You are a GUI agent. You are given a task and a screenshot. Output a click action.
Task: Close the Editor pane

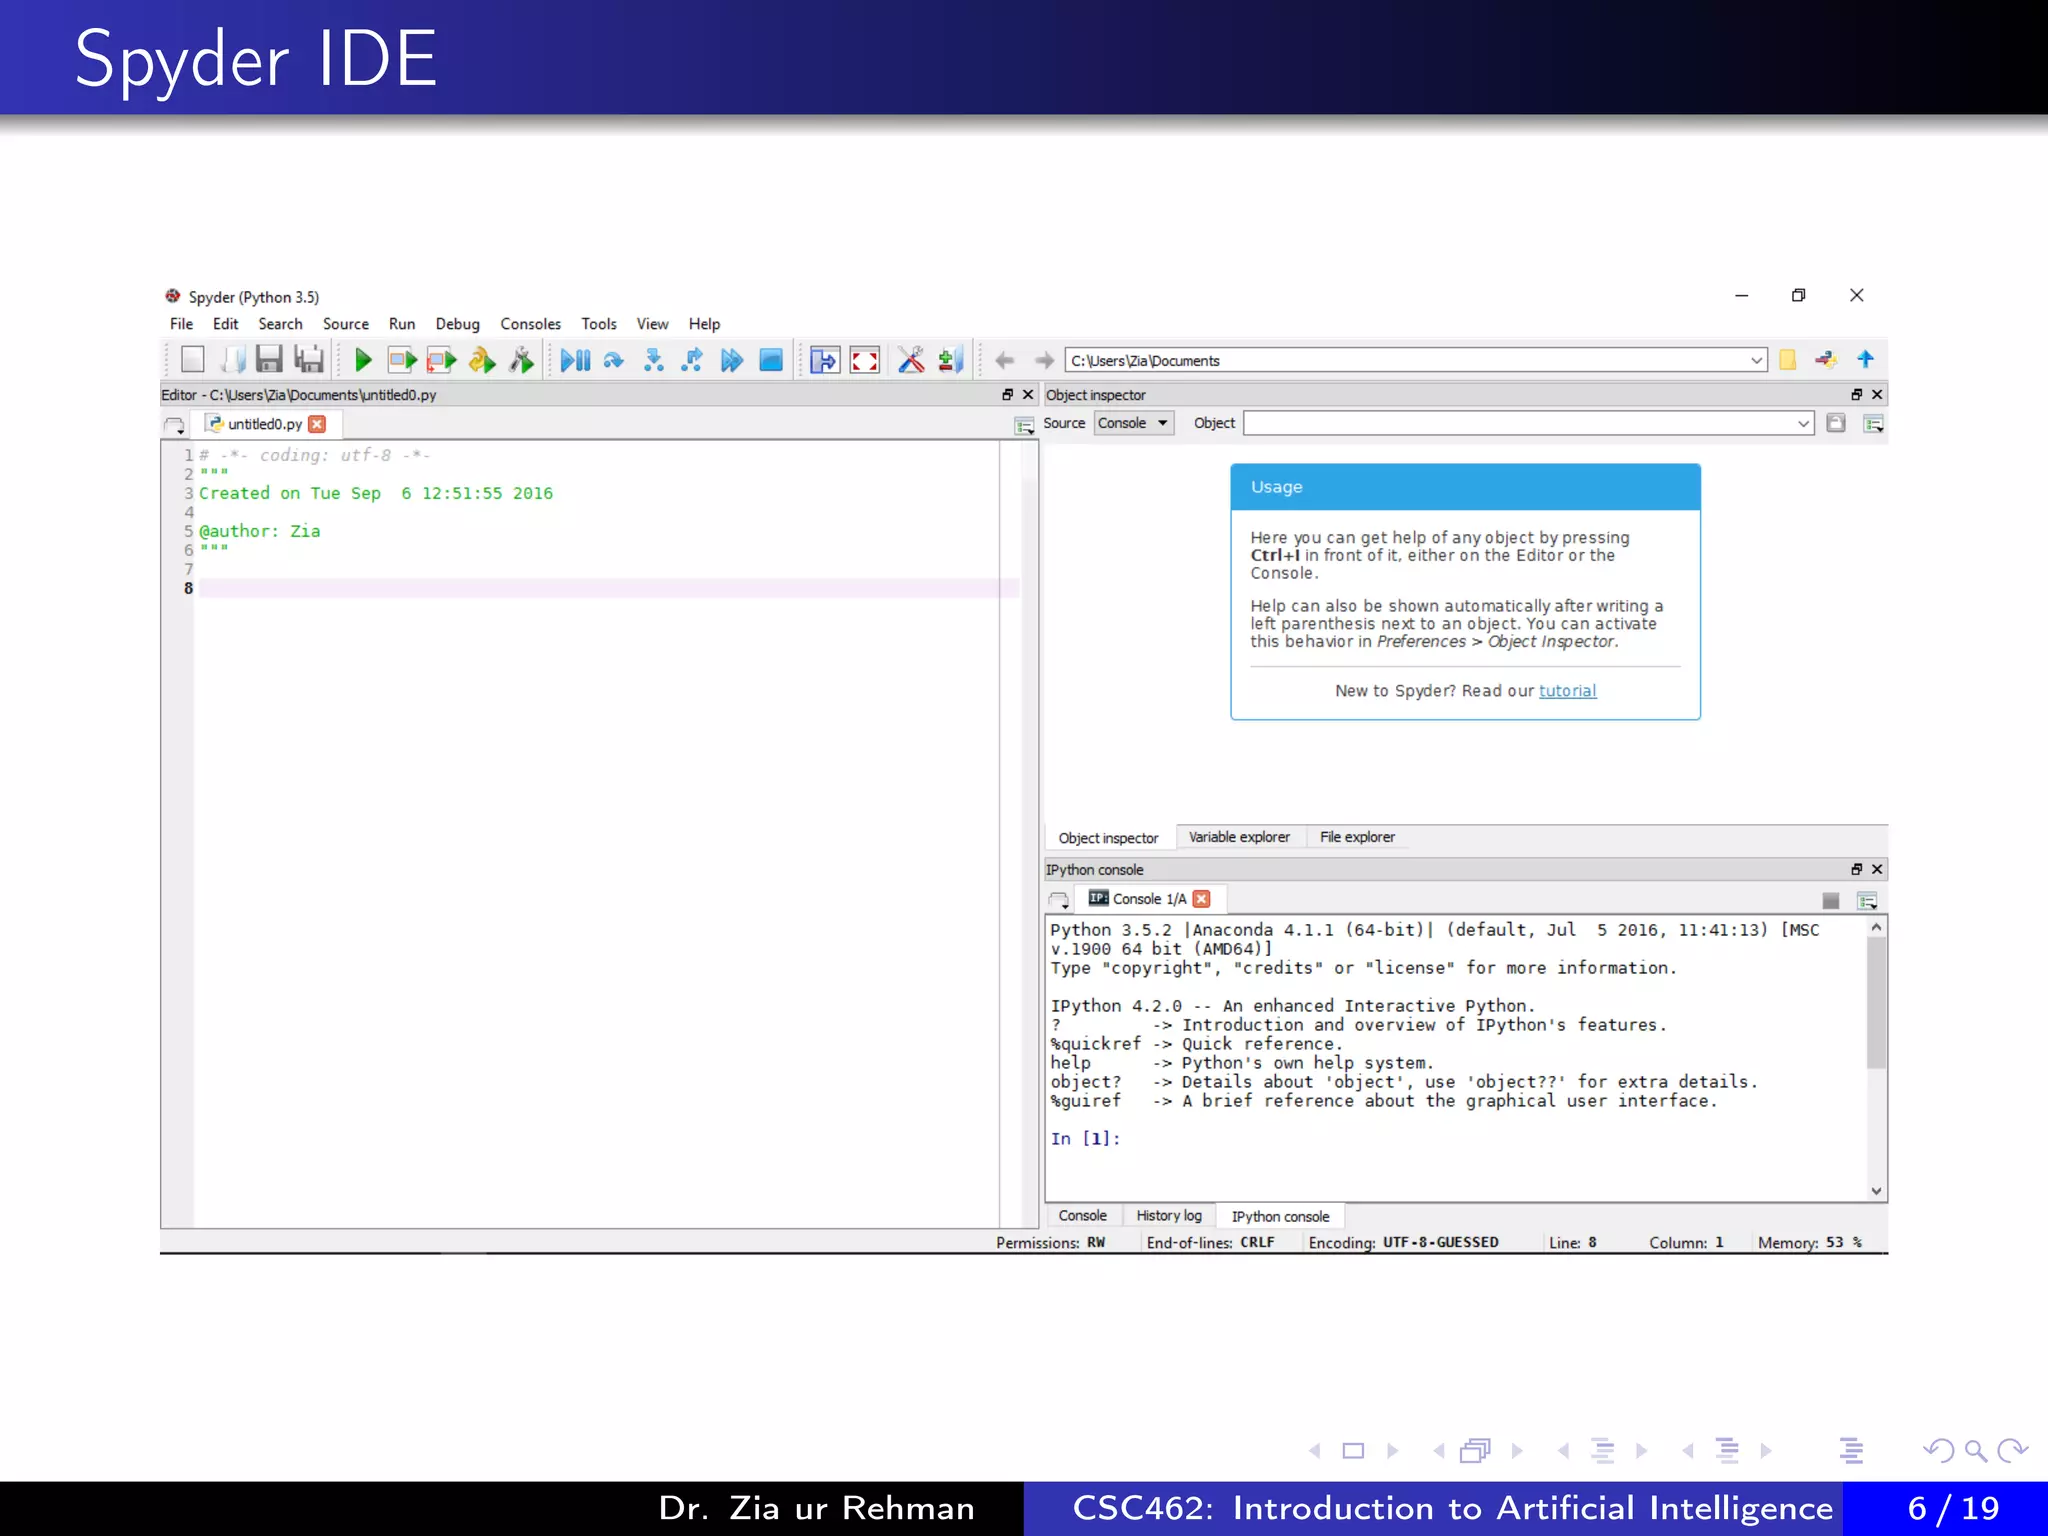pyautogui.click(x=1028, y=395)
